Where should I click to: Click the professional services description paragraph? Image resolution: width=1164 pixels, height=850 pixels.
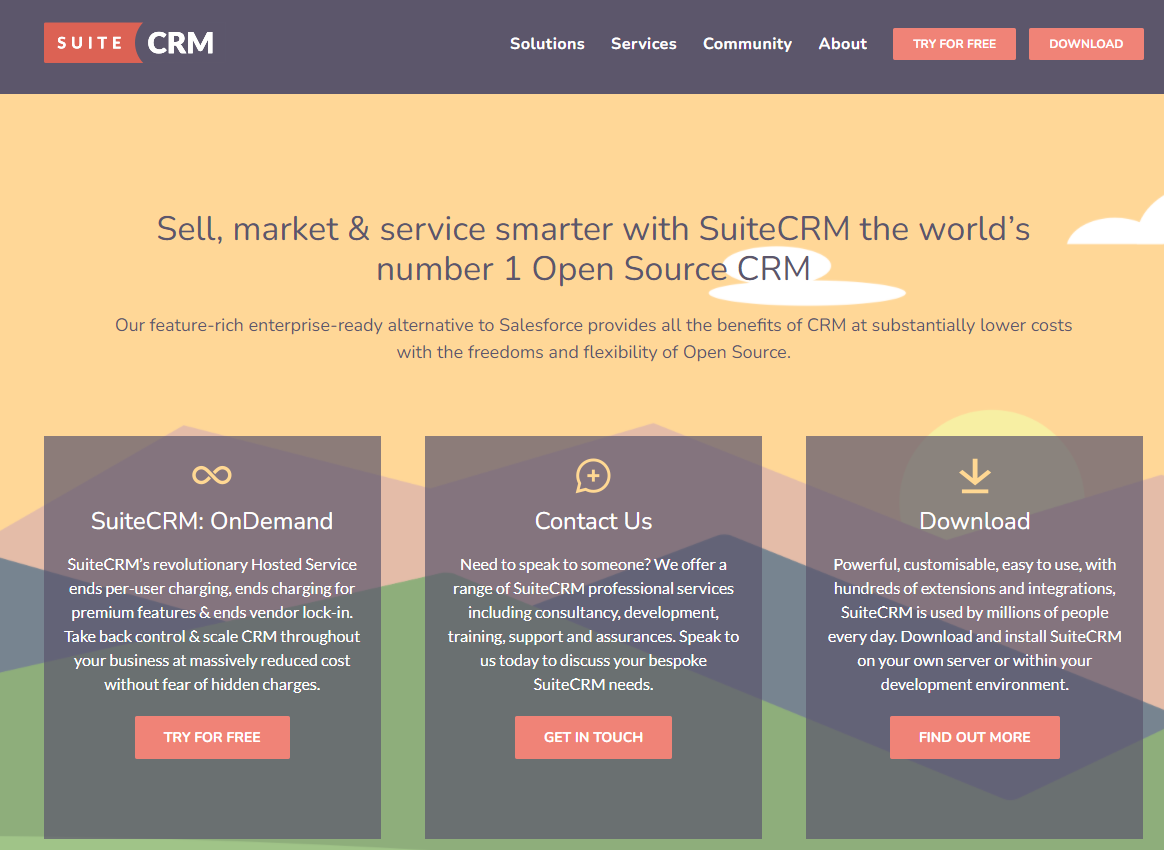tap(593, 624)
